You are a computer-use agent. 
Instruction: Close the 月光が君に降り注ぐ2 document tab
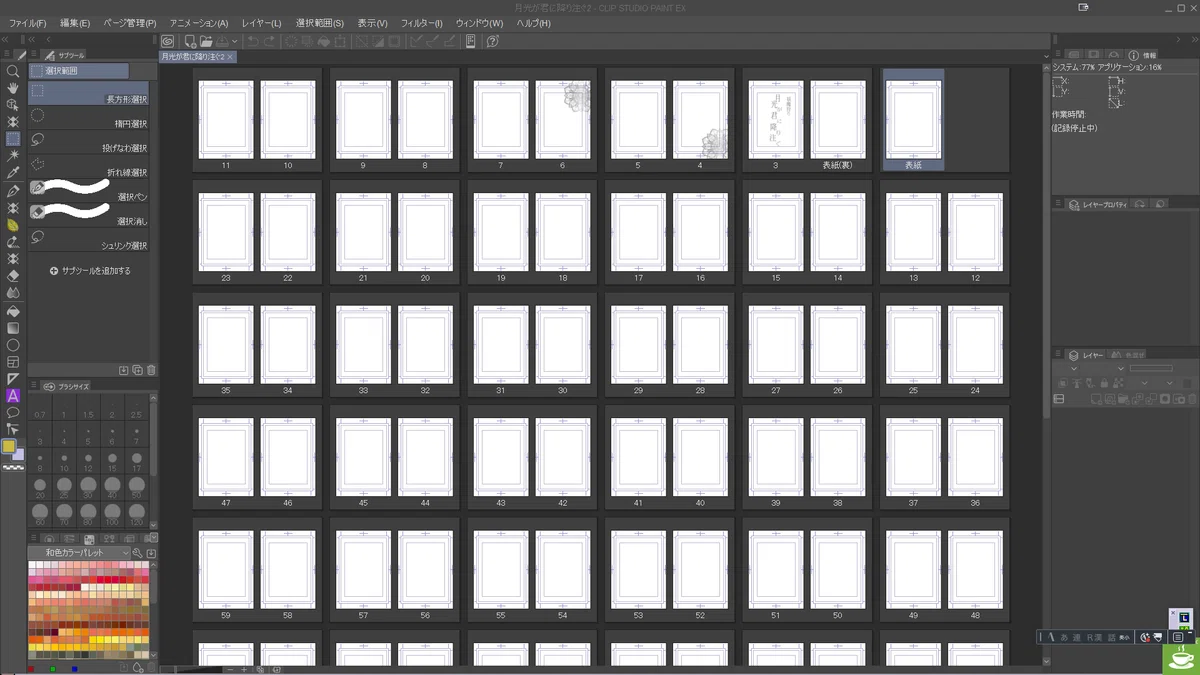(230, 57)
